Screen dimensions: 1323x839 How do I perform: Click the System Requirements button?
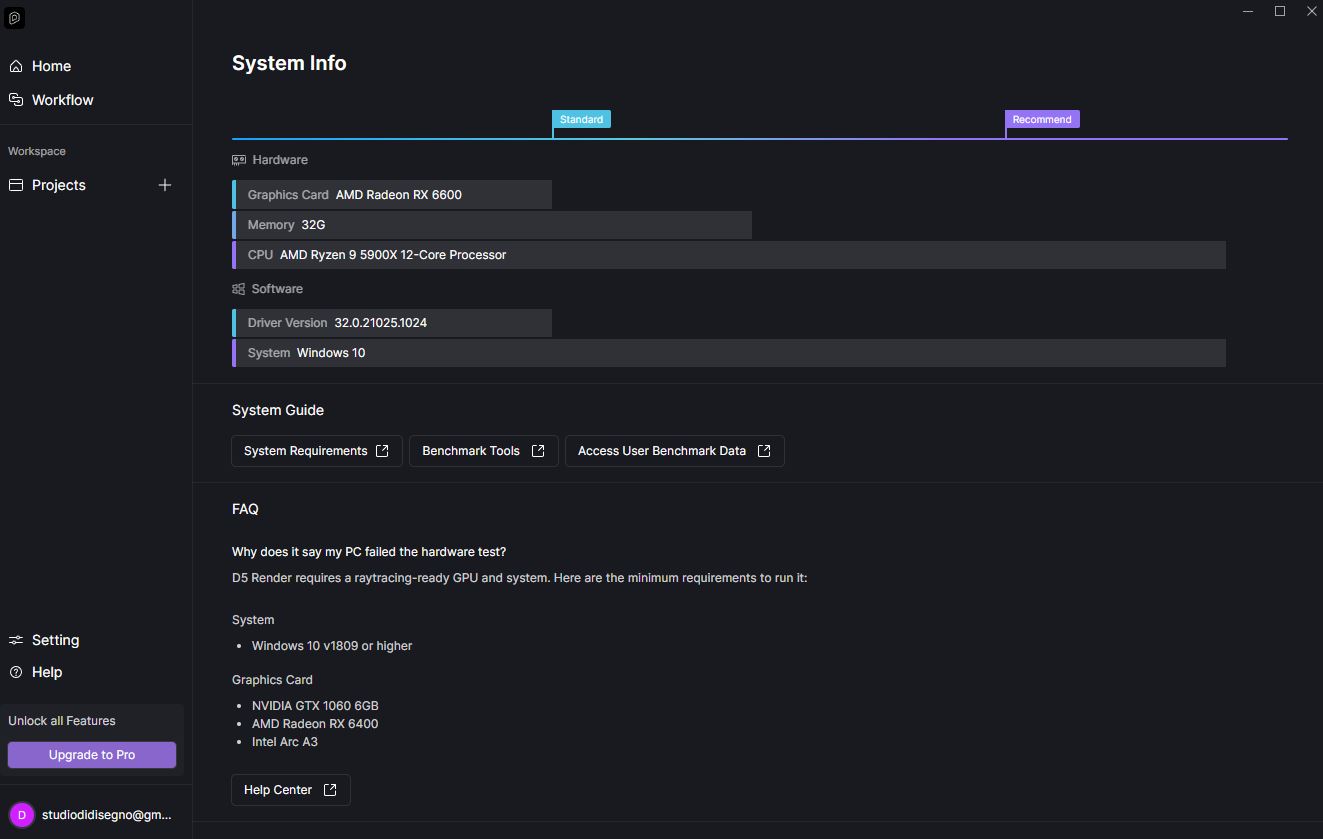point(316,451)
